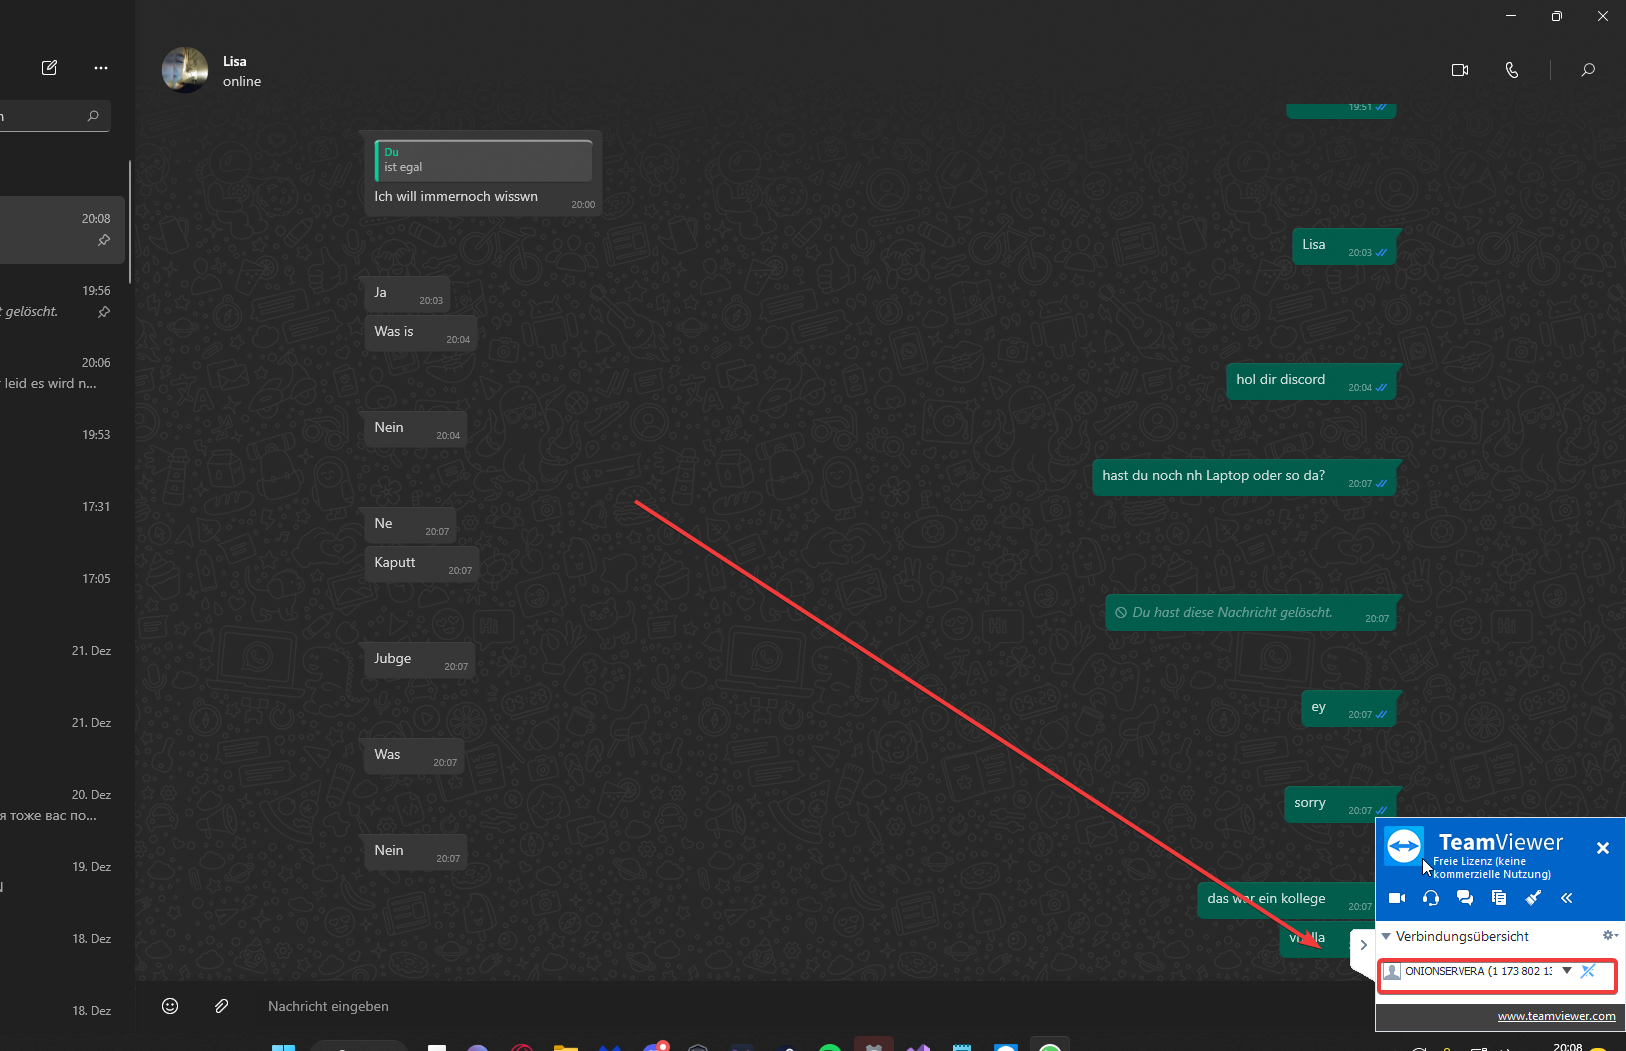This screenshot has width=1626, height=1051.
Task: Click the paperclip attach file icon
Action: (x=222, y=1006)
